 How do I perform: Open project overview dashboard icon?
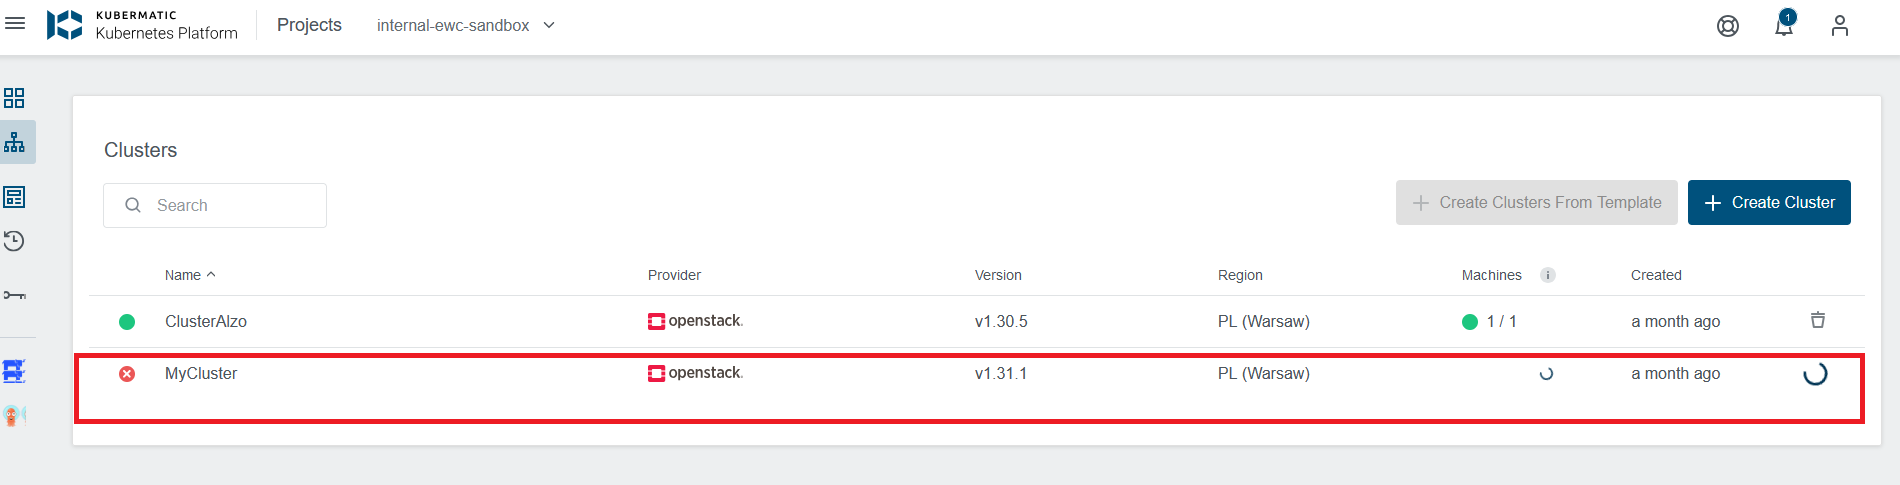point(14,98)
